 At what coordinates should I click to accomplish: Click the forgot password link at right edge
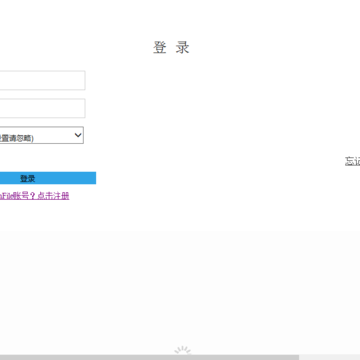353,161
